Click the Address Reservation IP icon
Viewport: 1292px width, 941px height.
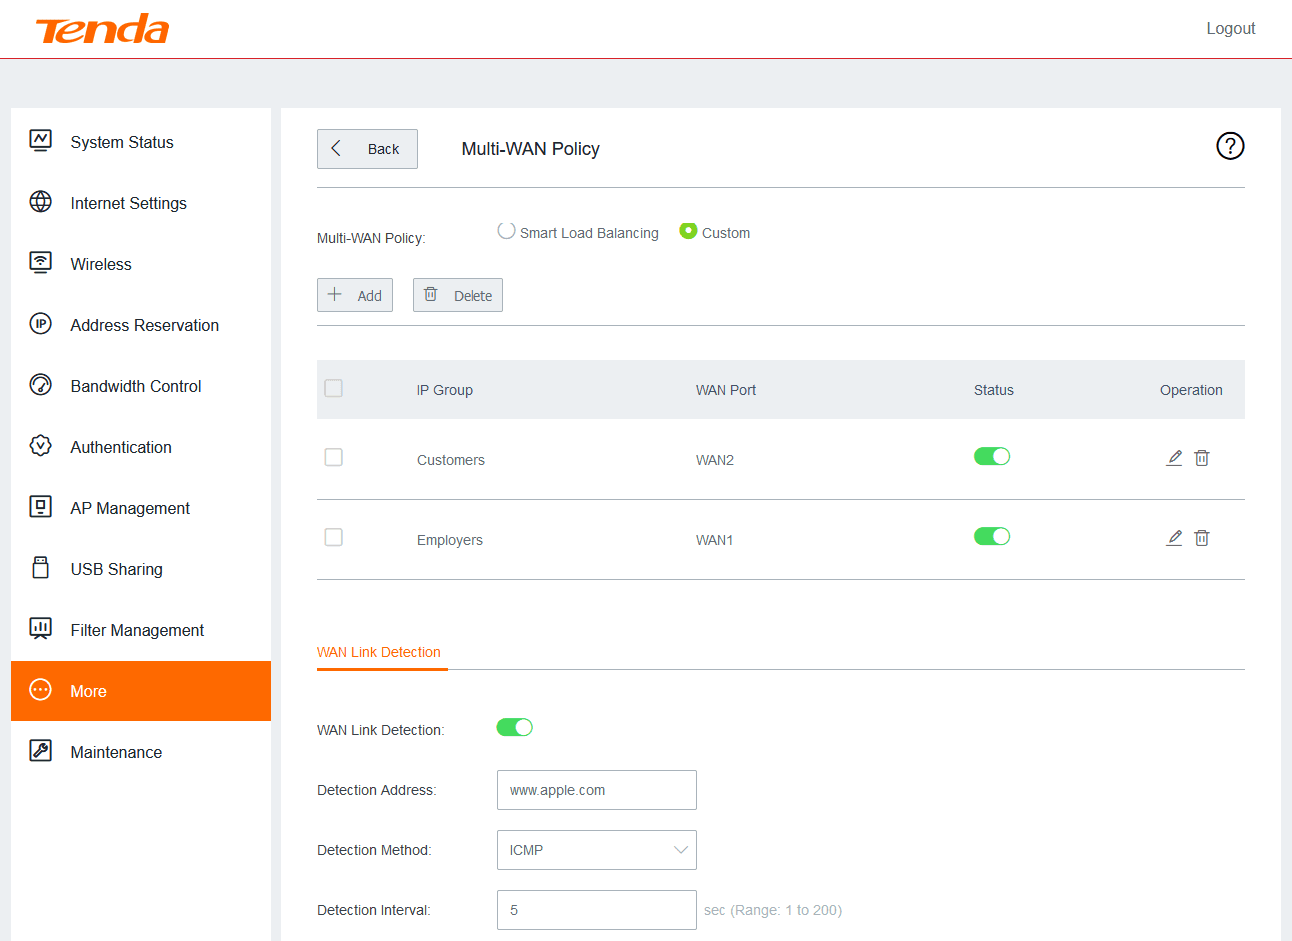pos(41,323)
